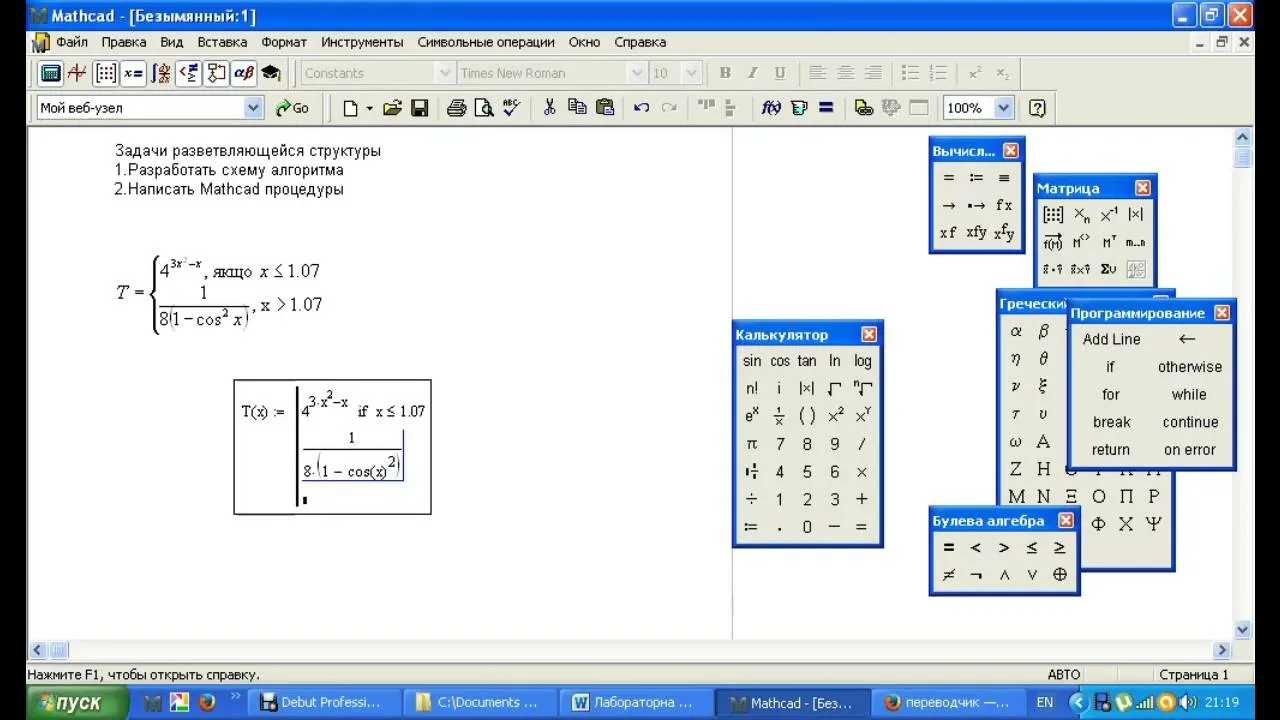Click the Evaluation toolbar x= icon
1280x720 pixels.
point(133,73)
